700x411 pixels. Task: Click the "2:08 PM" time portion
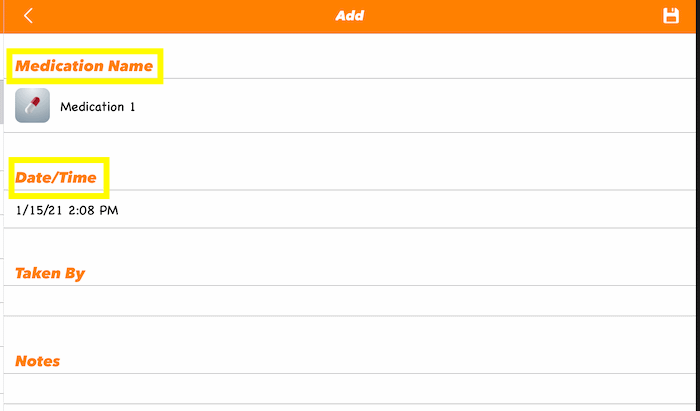click(93, 210)
